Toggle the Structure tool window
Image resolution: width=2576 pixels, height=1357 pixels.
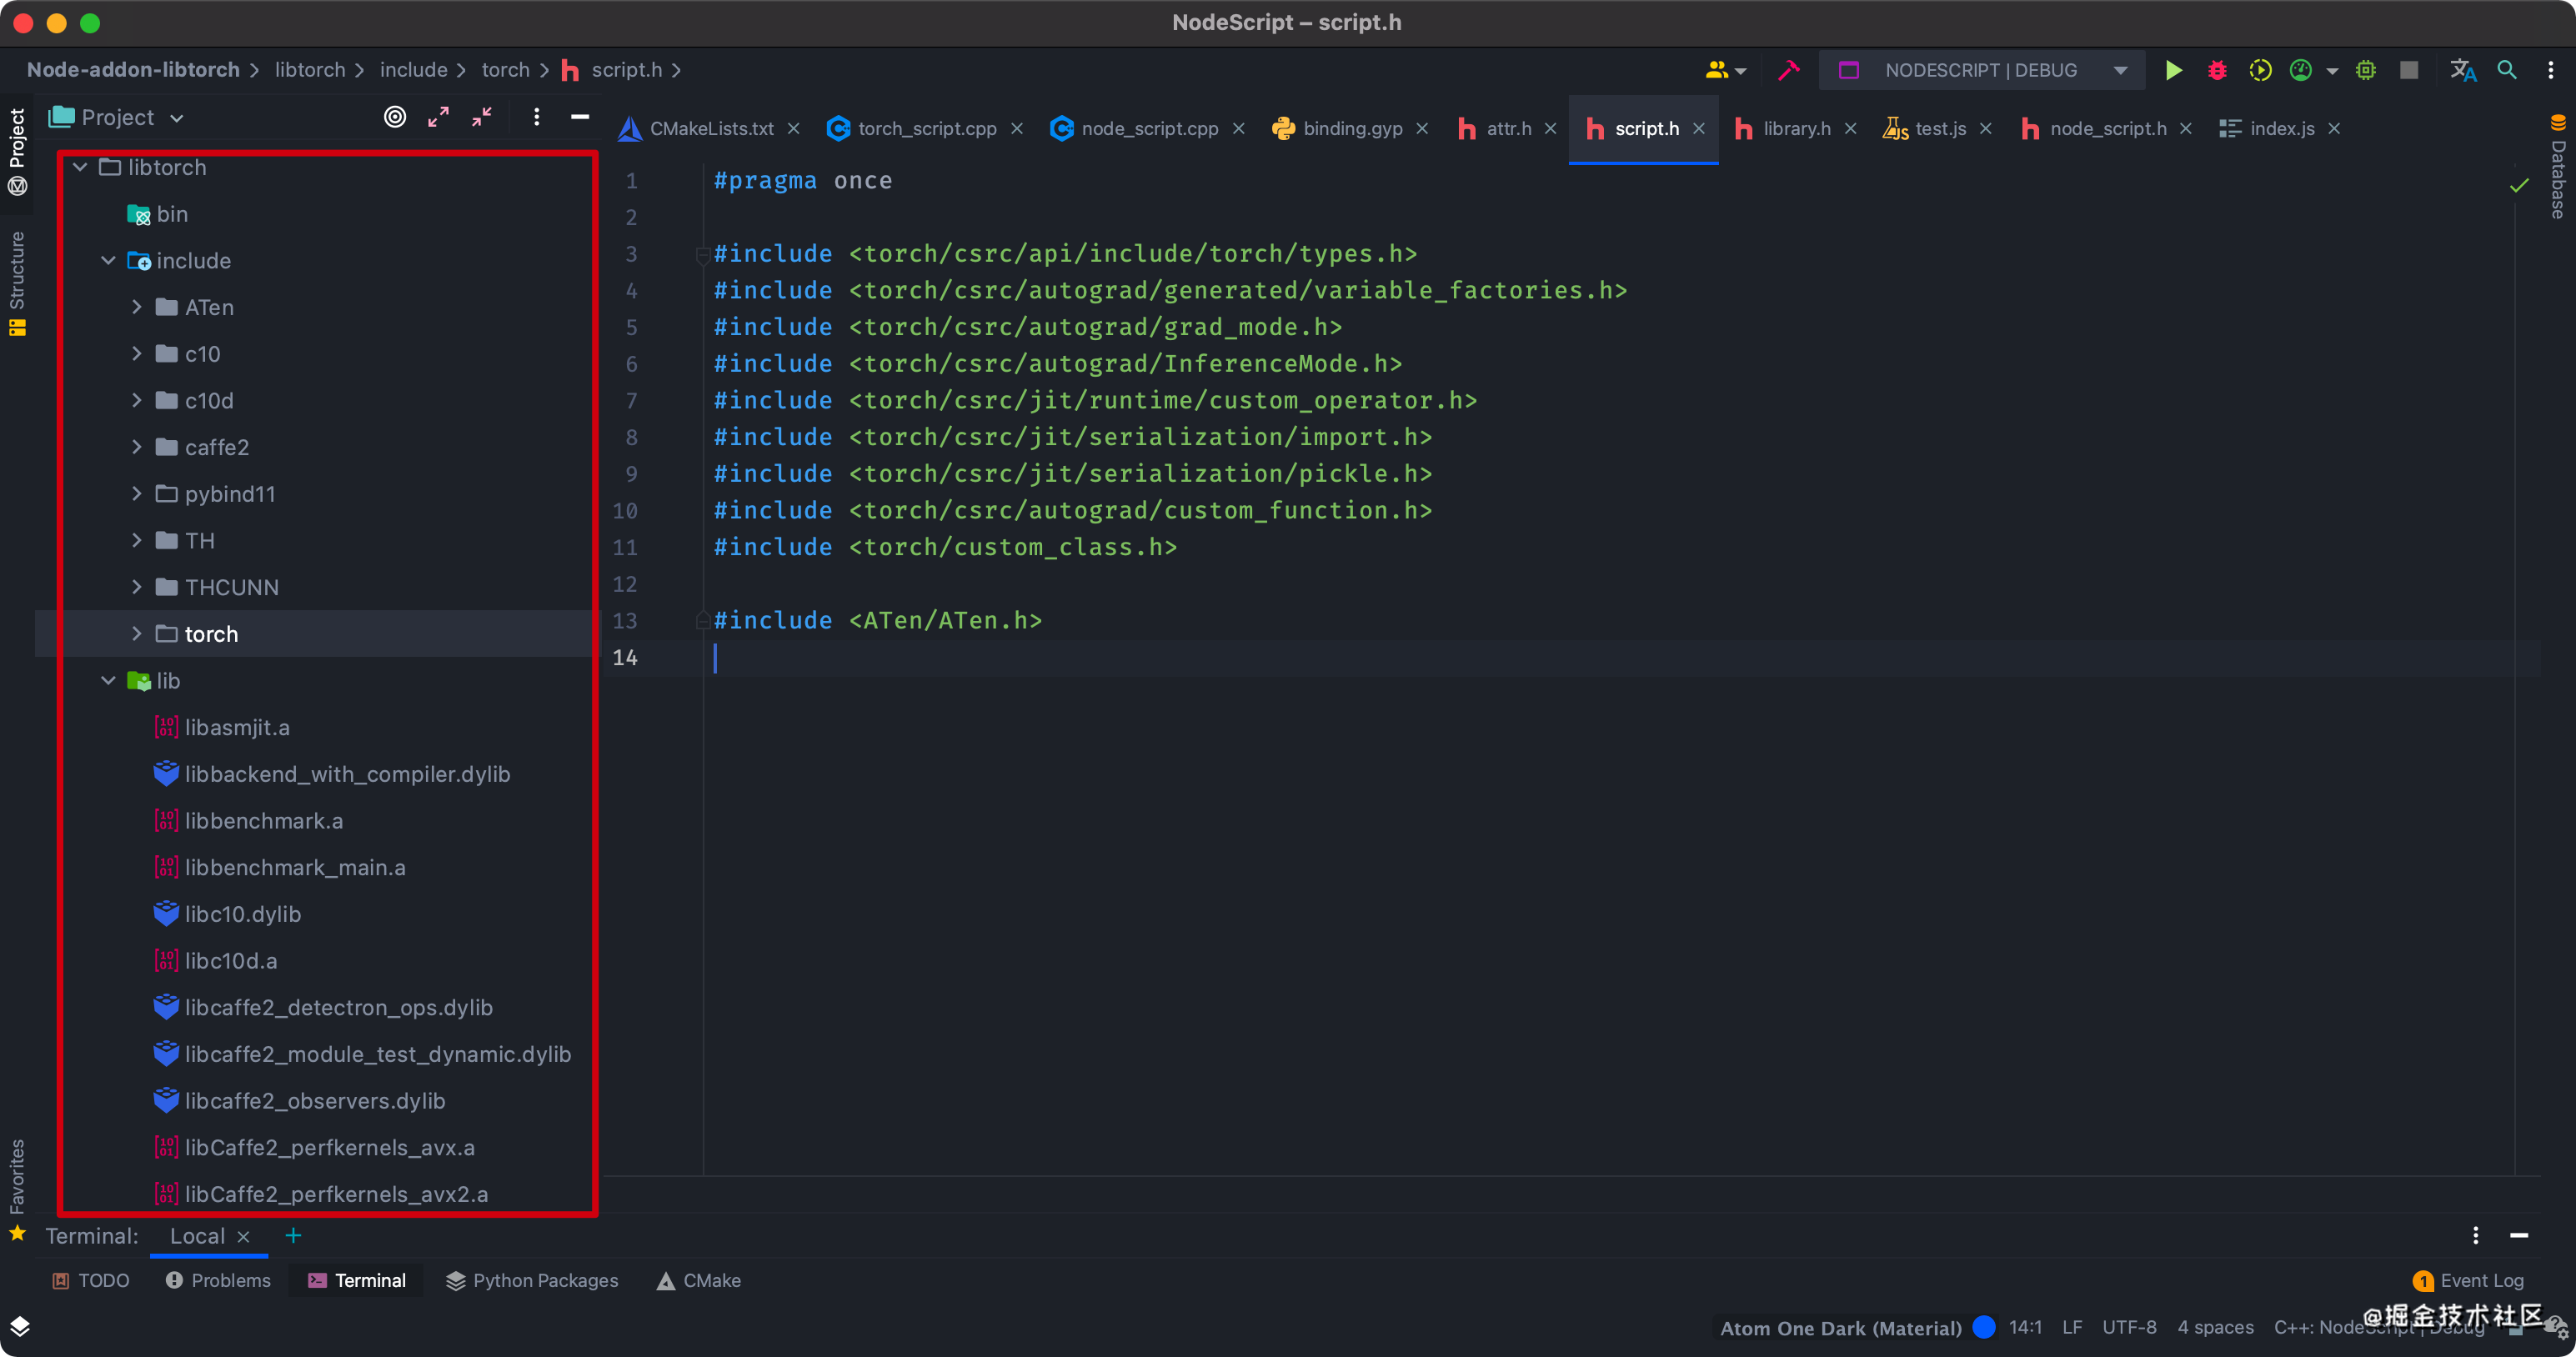[x=17, y=283]
